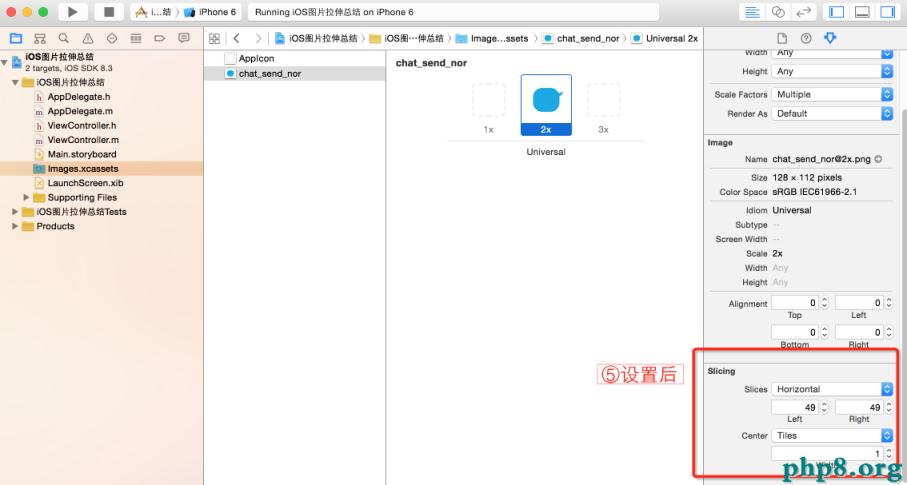The height and width of the screenshot is (485, 907).
Task: Toggle the navigator pane visibility
Action: 836,12
